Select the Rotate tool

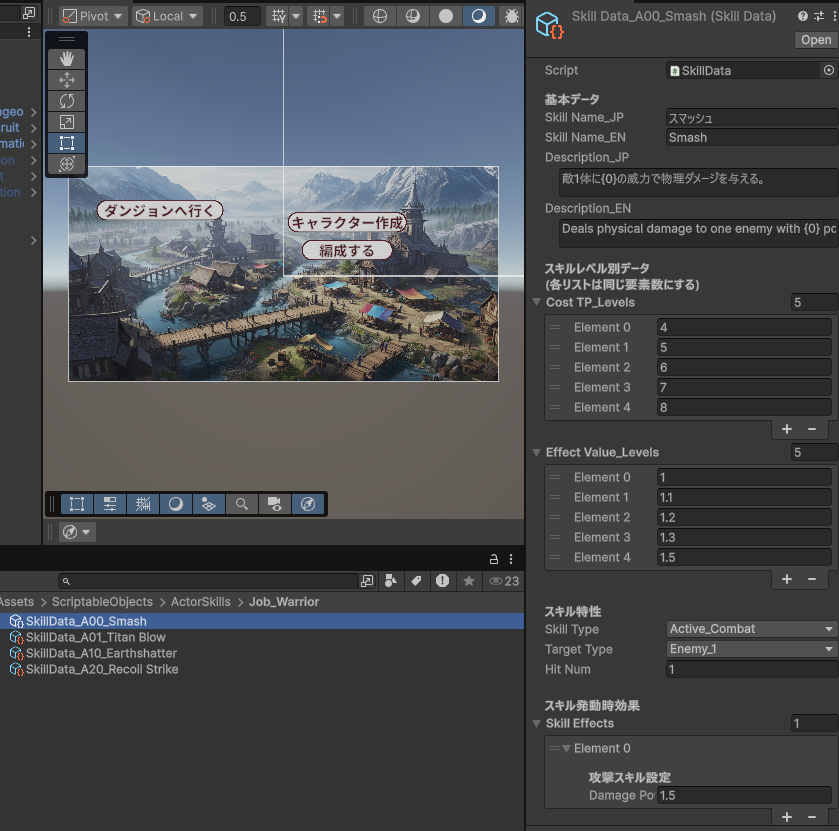(67, 101)
